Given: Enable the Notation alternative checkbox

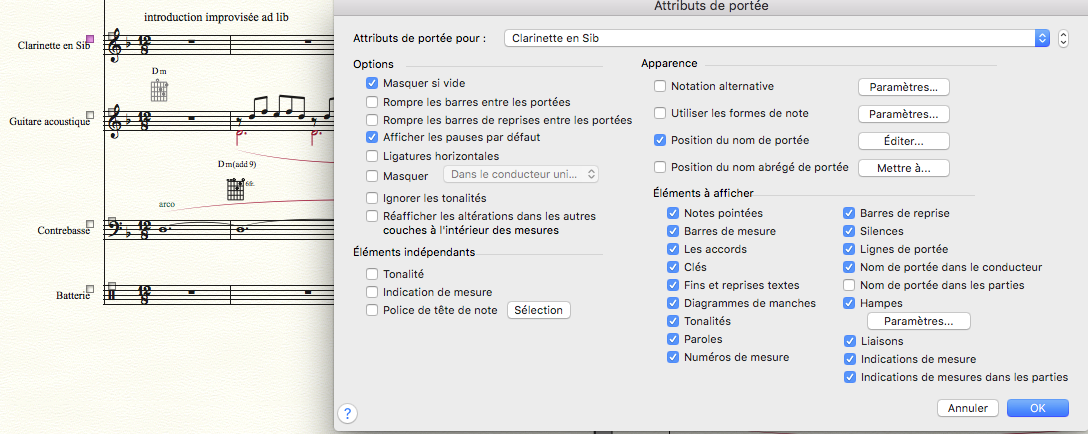Looking at the screenshot, I should coord(660,86).
